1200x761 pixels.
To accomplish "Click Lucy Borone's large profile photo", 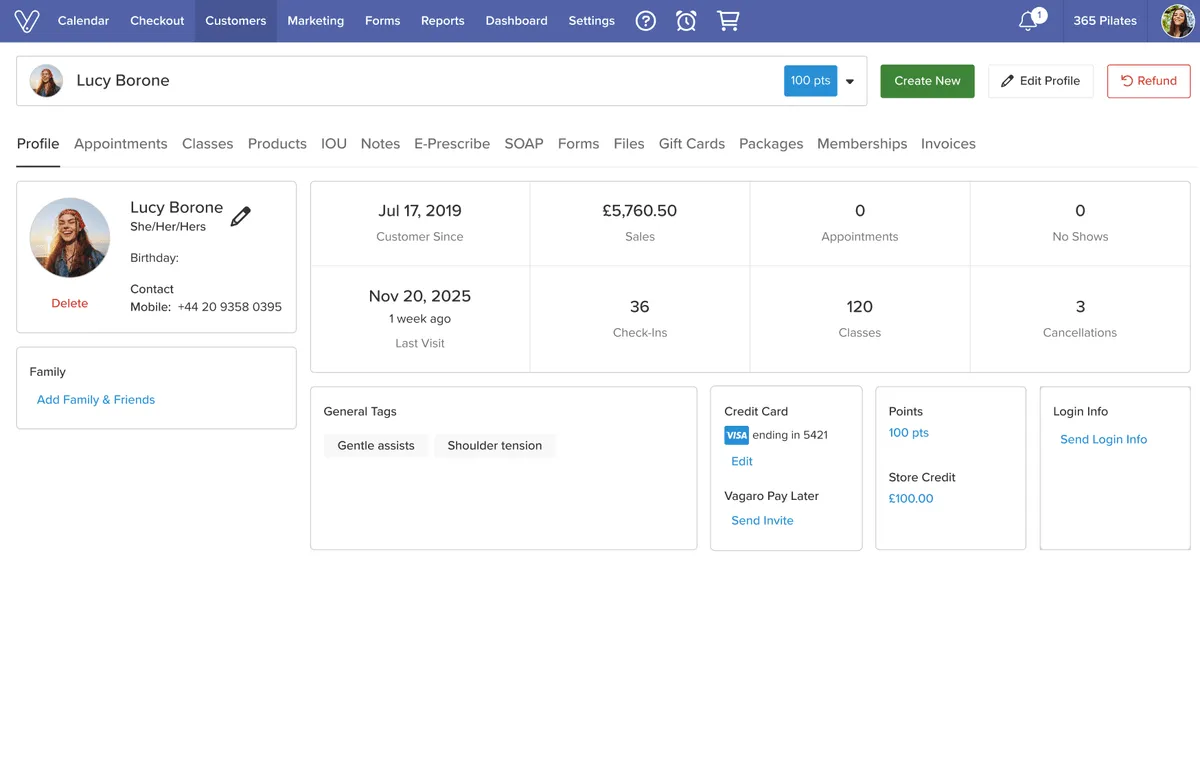I will click(70, 238).
